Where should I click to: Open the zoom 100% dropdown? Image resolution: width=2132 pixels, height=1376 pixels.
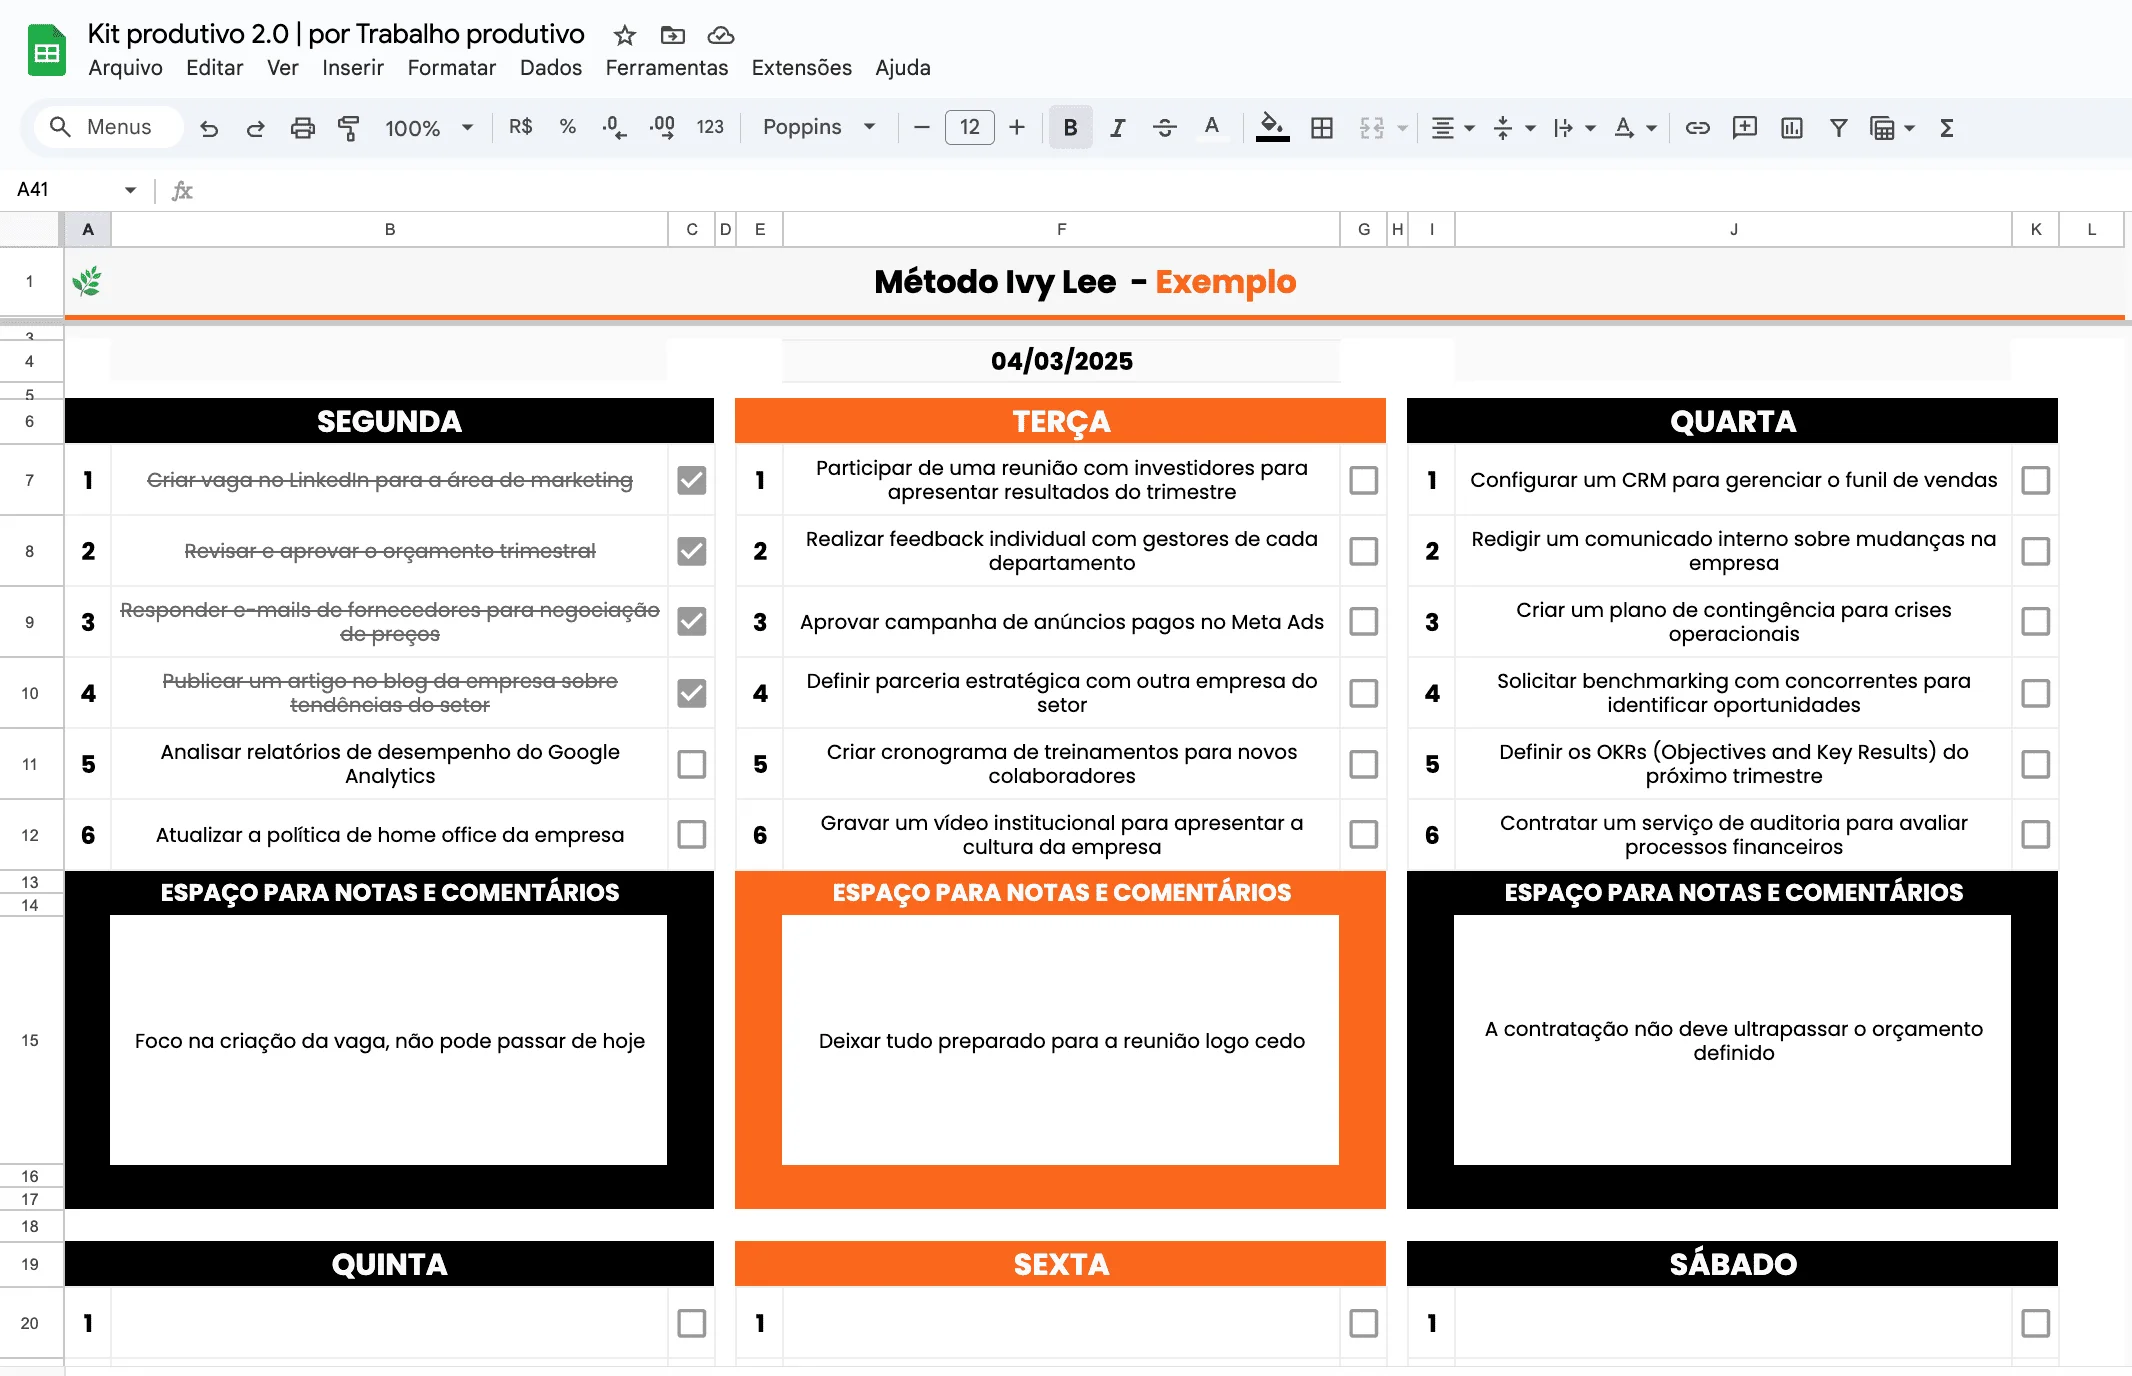[429, 128]
